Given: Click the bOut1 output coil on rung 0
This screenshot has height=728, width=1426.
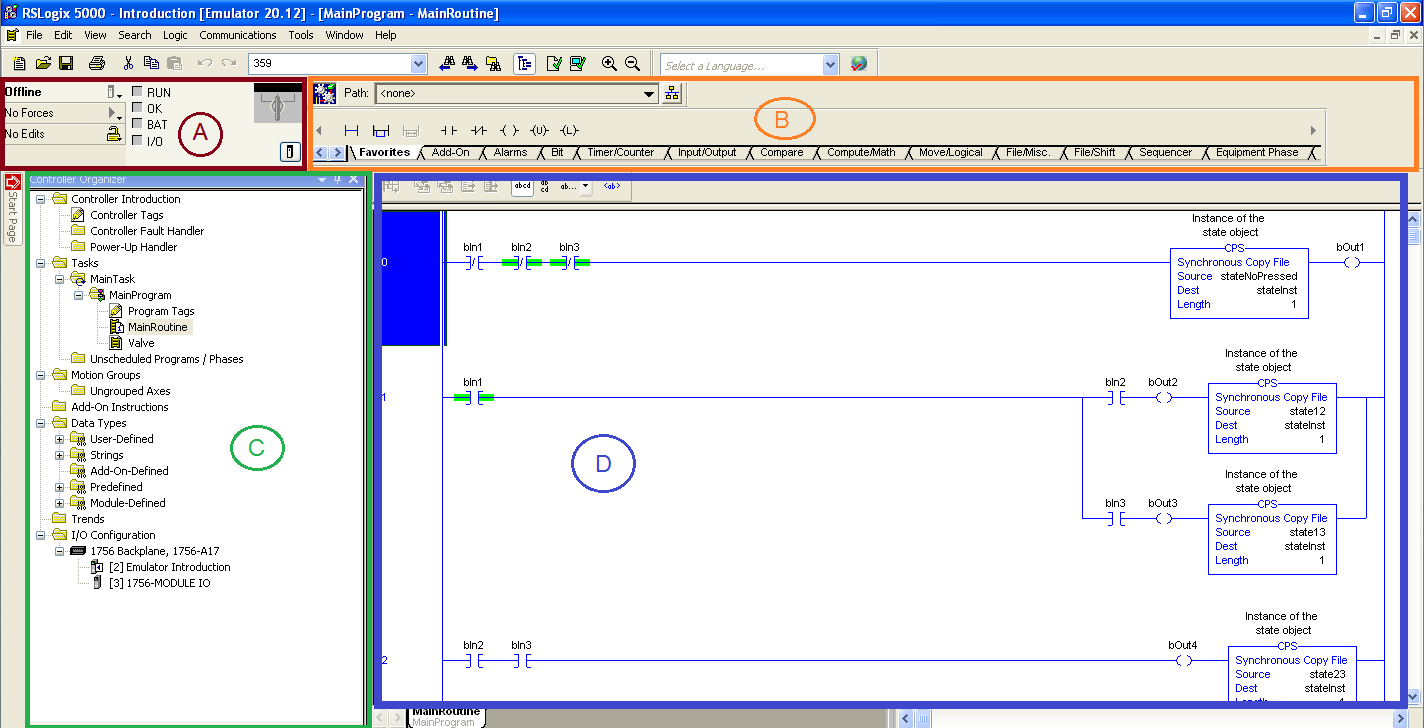Looking at the screenshot, I should pyautogui.click(x=1352, y=263).
